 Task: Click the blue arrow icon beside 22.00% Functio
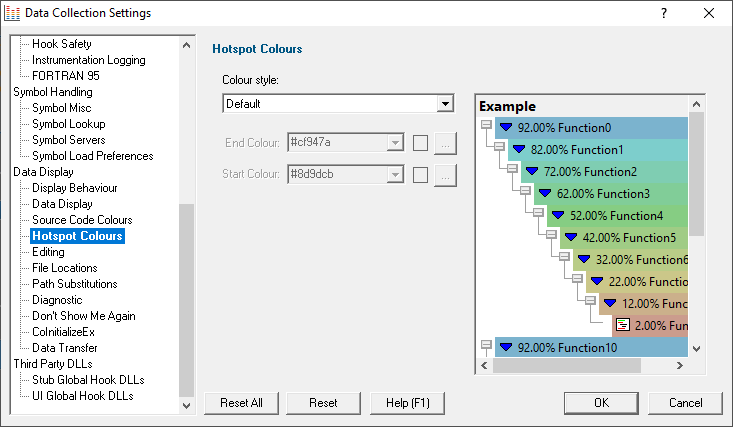596,281
